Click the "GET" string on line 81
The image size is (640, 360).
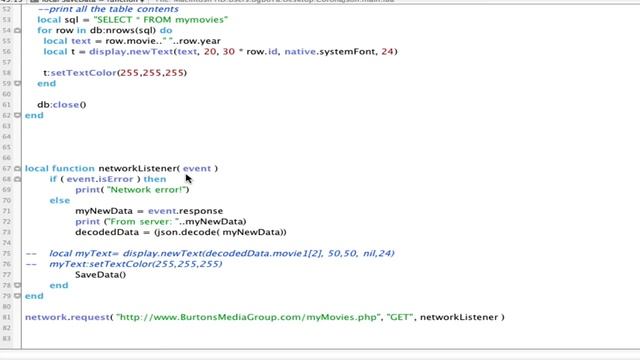[400, 317]
